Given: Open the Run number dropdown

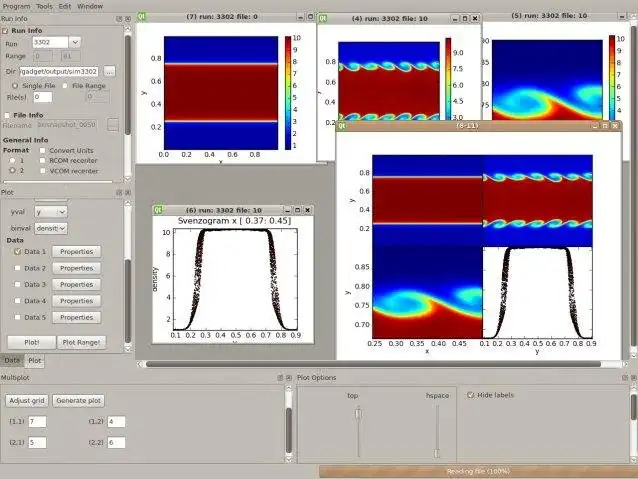Looking at the screenshot, I should coord(75,42).
